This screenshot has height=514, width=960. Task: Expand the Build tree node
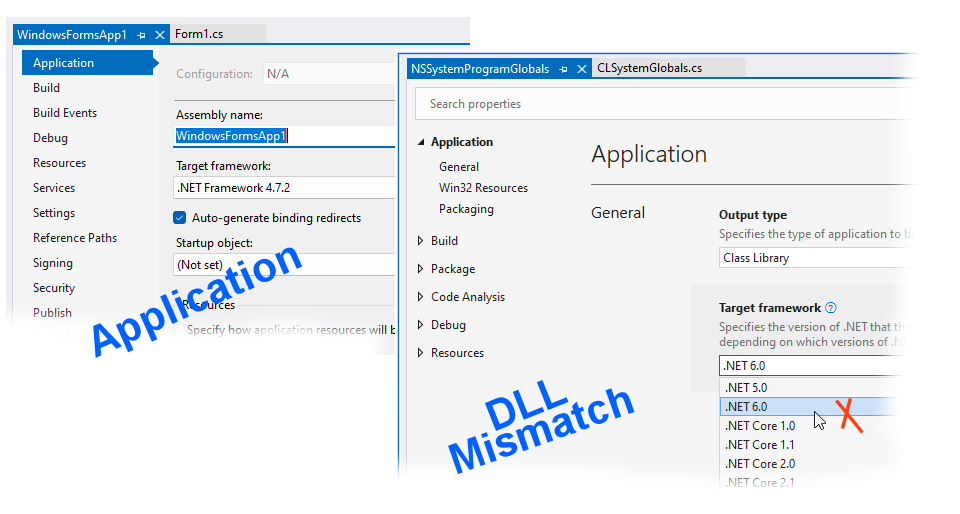[421, 241]
